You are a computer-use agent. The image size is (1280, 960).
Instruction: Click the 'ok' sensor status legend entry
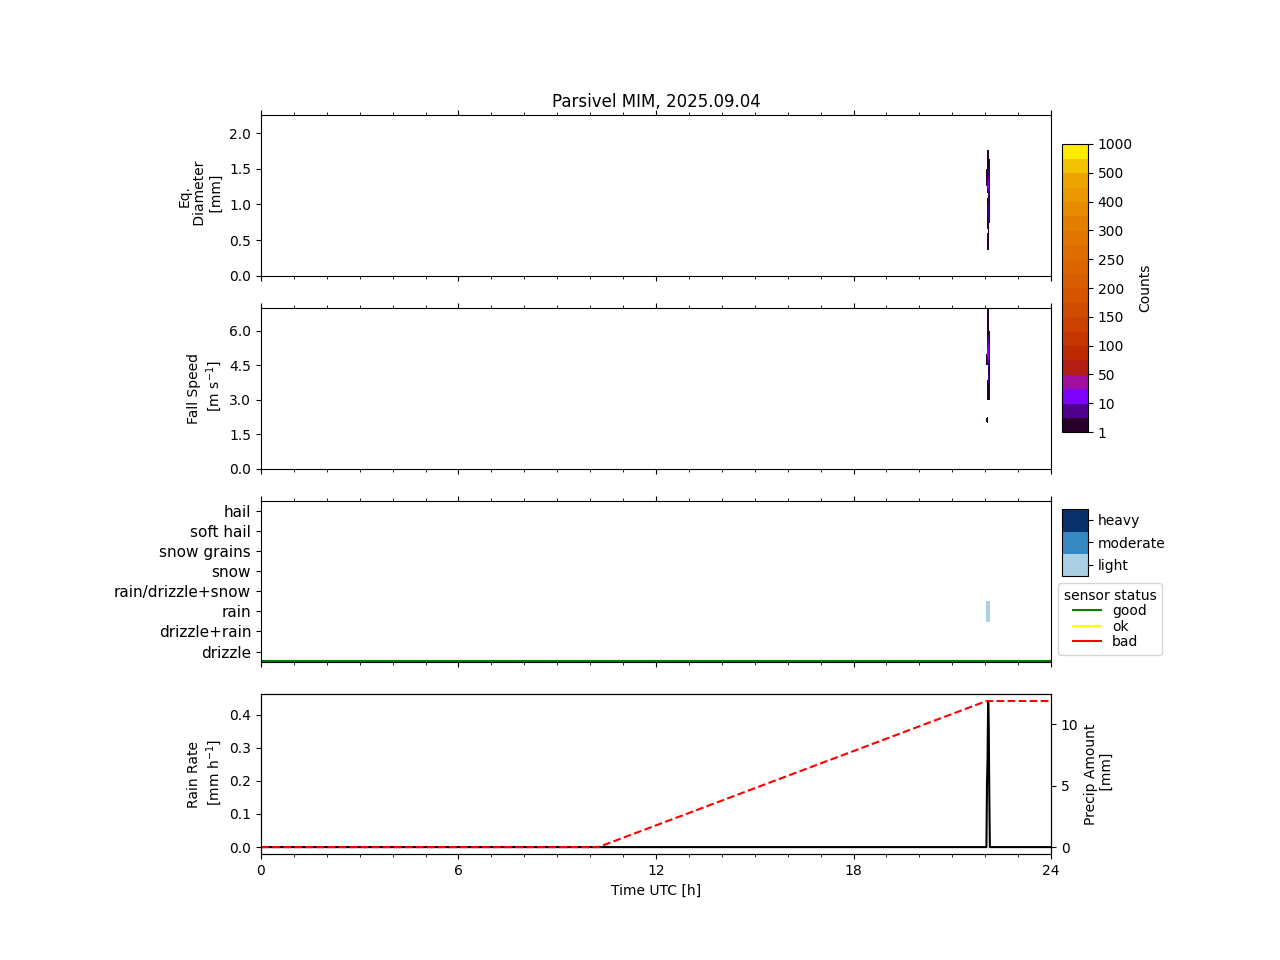(x=1100, y=626)
